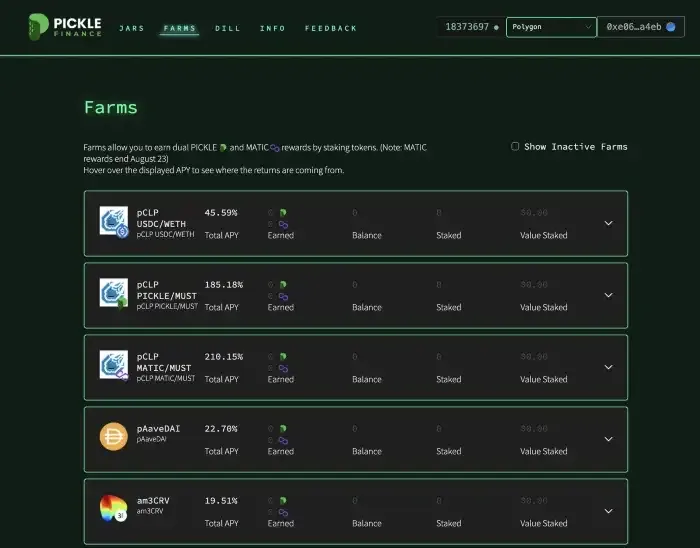700x548 pixels.
Task: Open the JARS page
Action: (132, 29)
